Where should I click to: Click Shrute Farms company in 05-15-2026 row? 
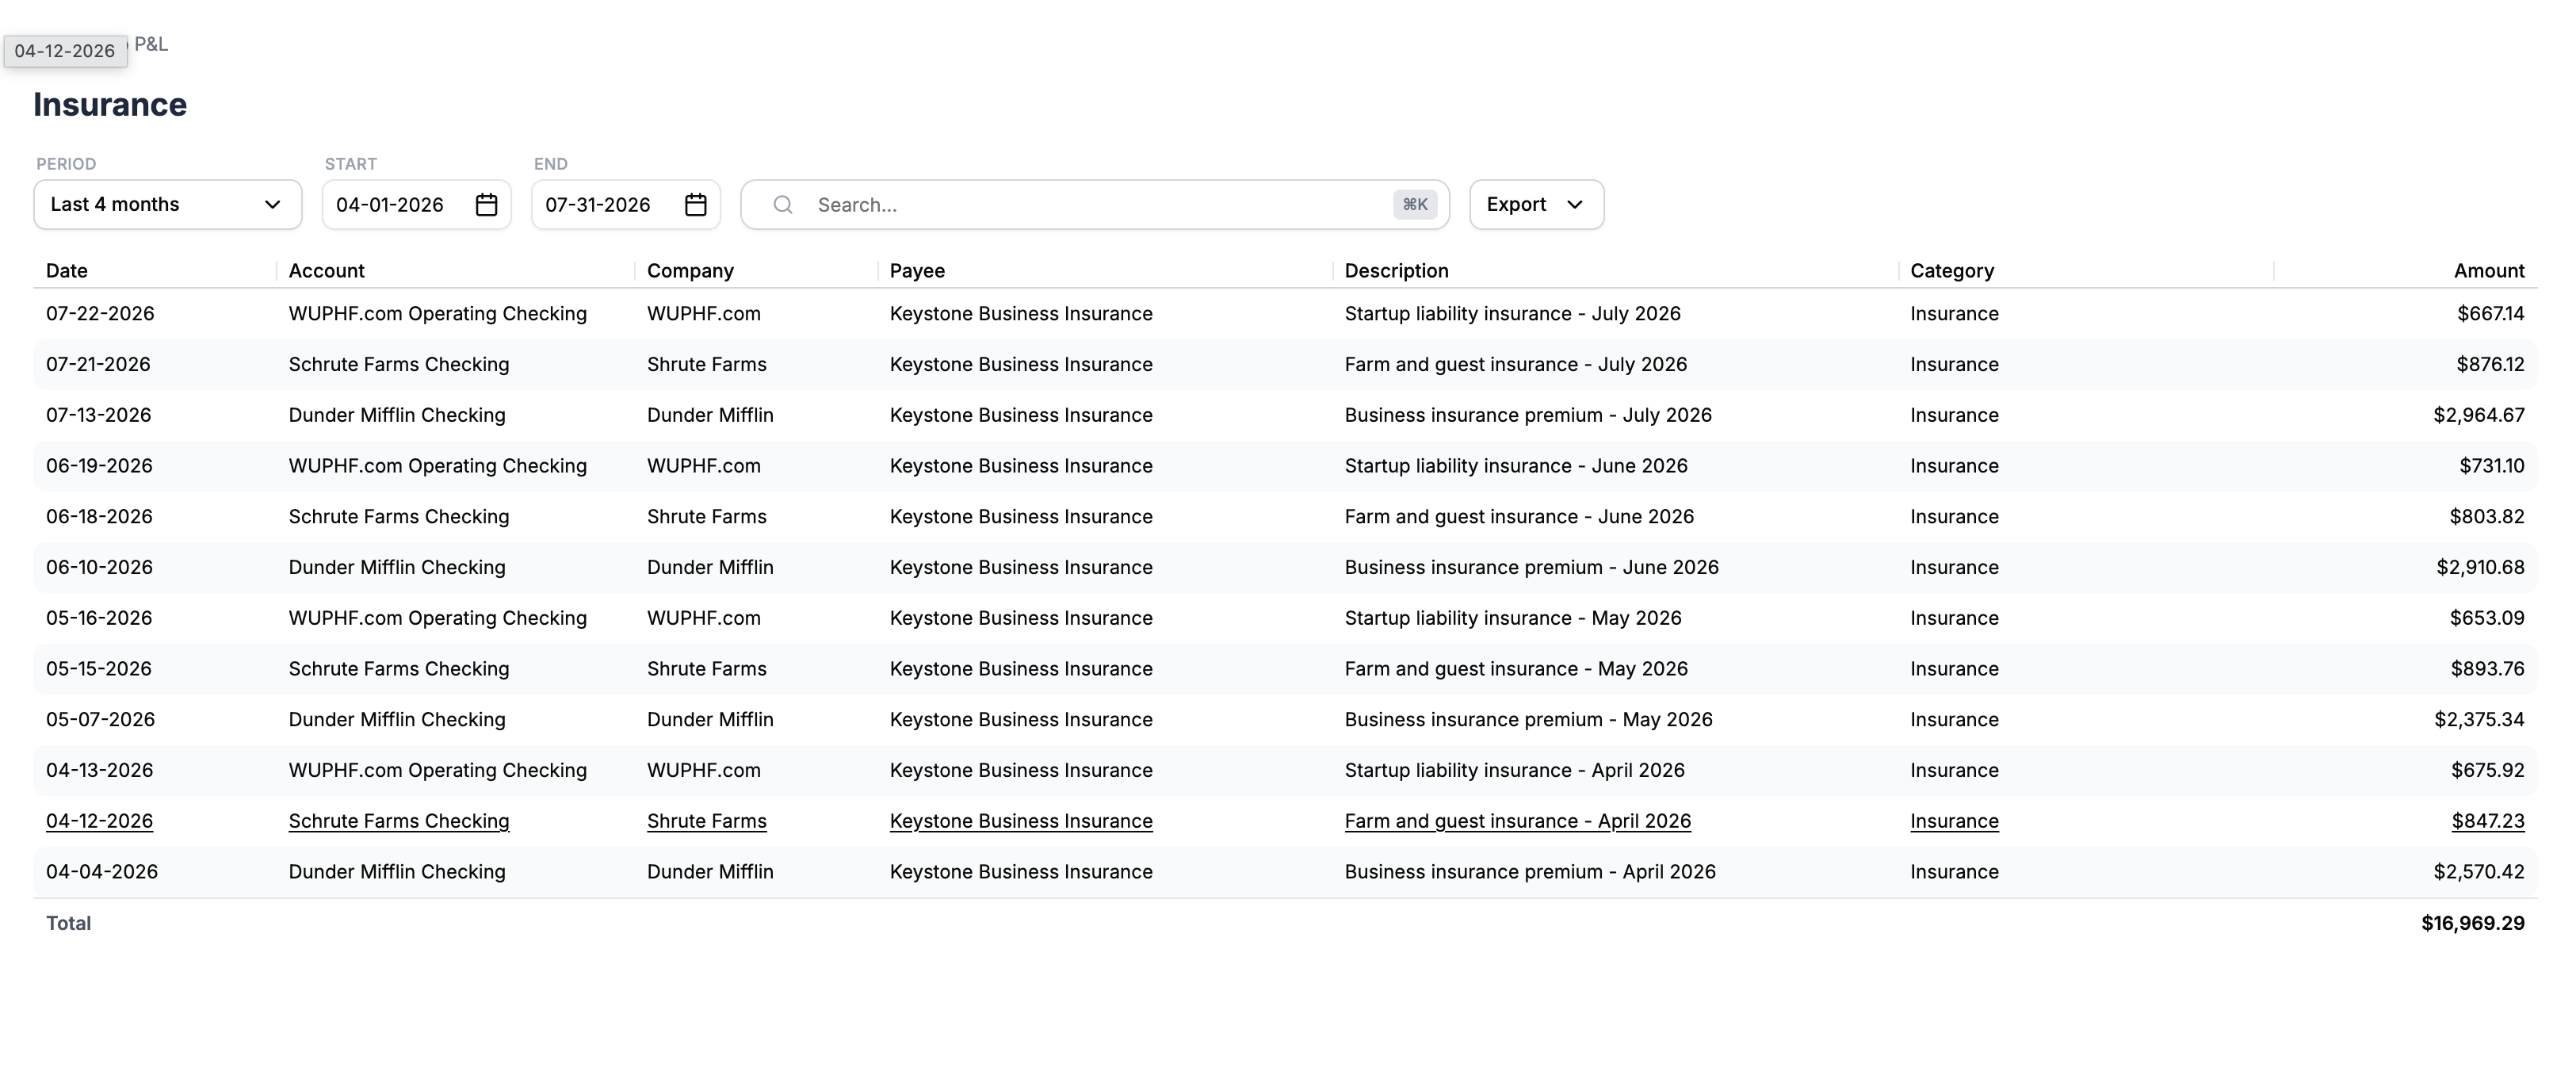[707, 669]
